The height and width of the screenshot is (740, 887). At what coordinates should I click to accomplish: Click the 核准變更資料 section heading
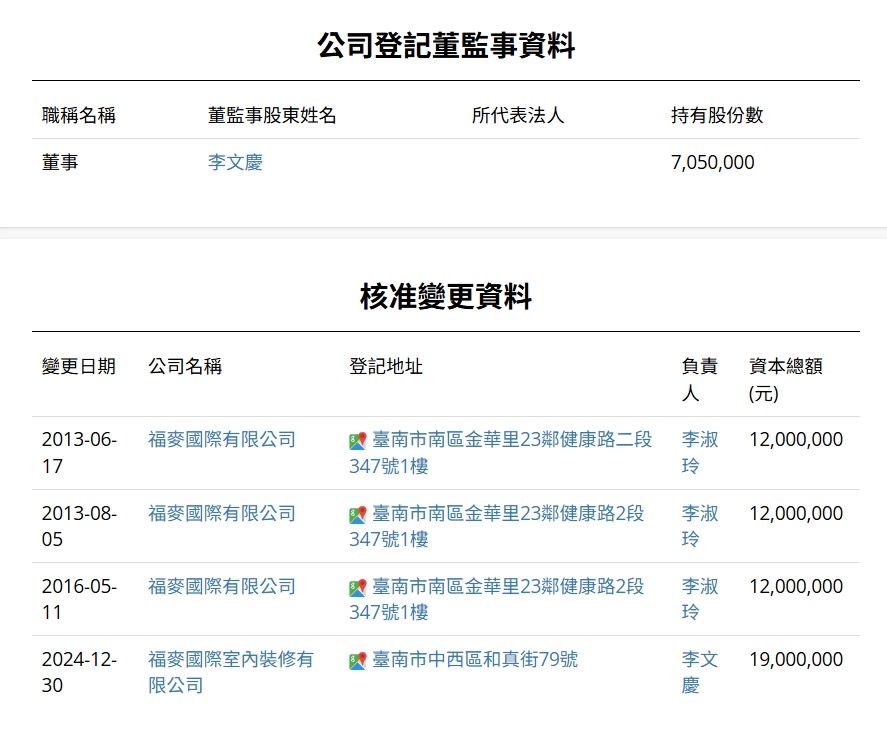pyautogui.click(x=445, y=296)
